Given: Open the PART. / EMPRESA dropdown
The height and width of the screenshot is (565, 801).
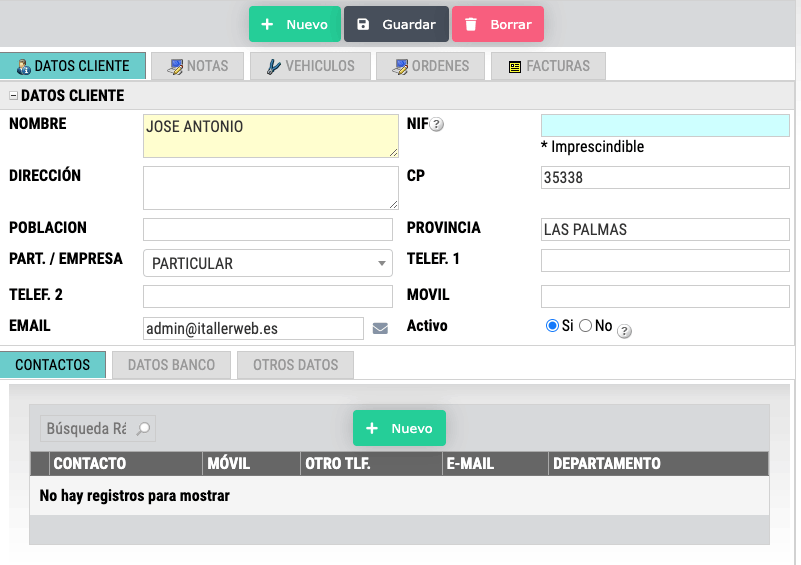Looking at the screenshot, I should (x=268, y=264).
